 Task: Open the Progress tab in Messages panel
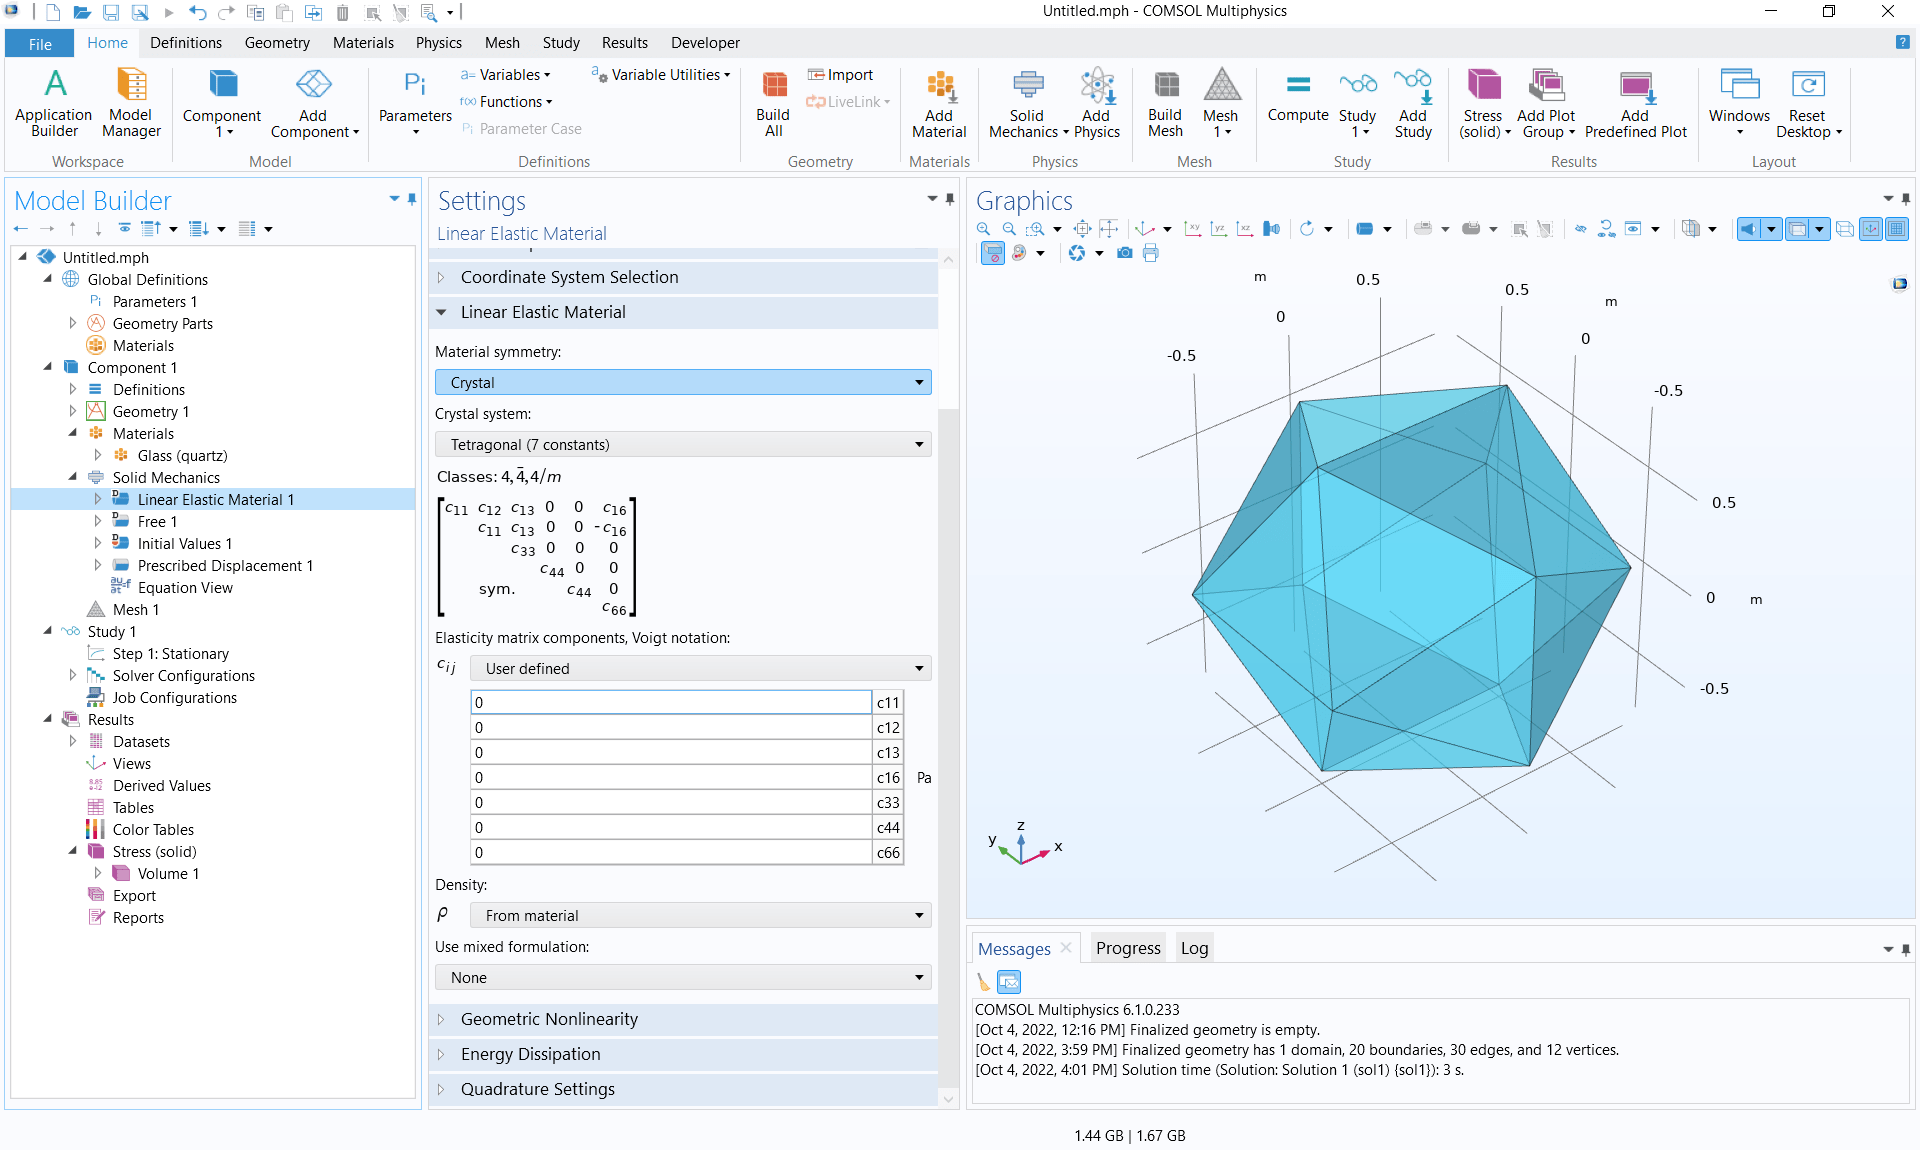(1127, 948)
